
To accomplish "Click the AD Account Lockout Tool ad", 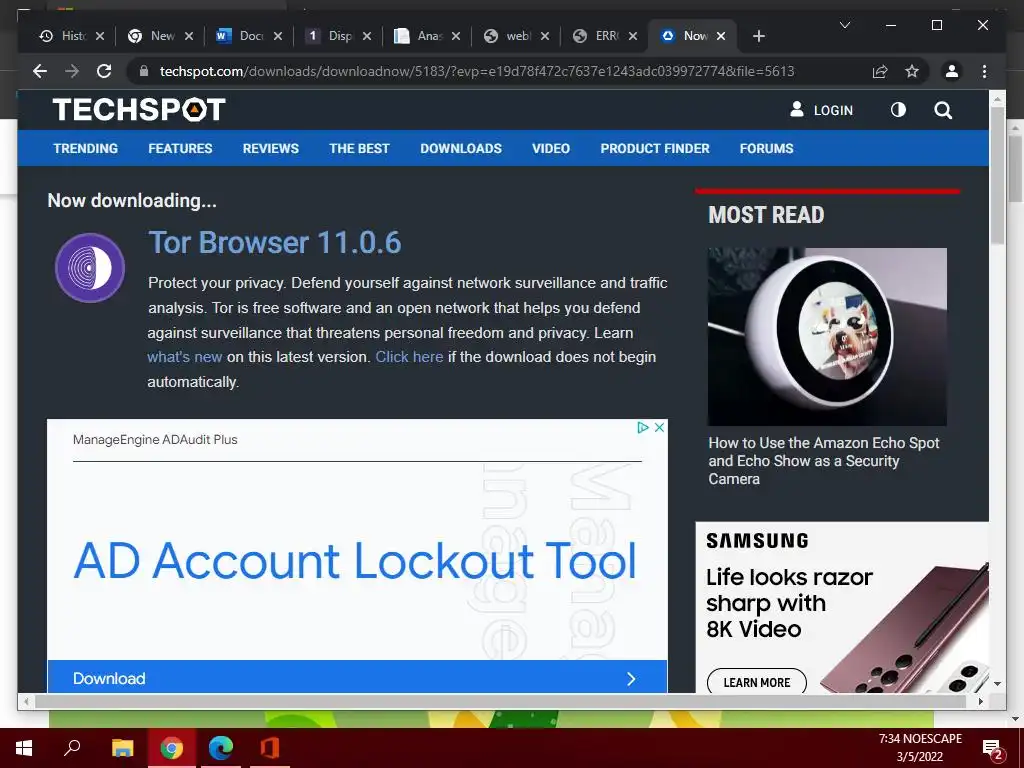I will tap(355, 561).
